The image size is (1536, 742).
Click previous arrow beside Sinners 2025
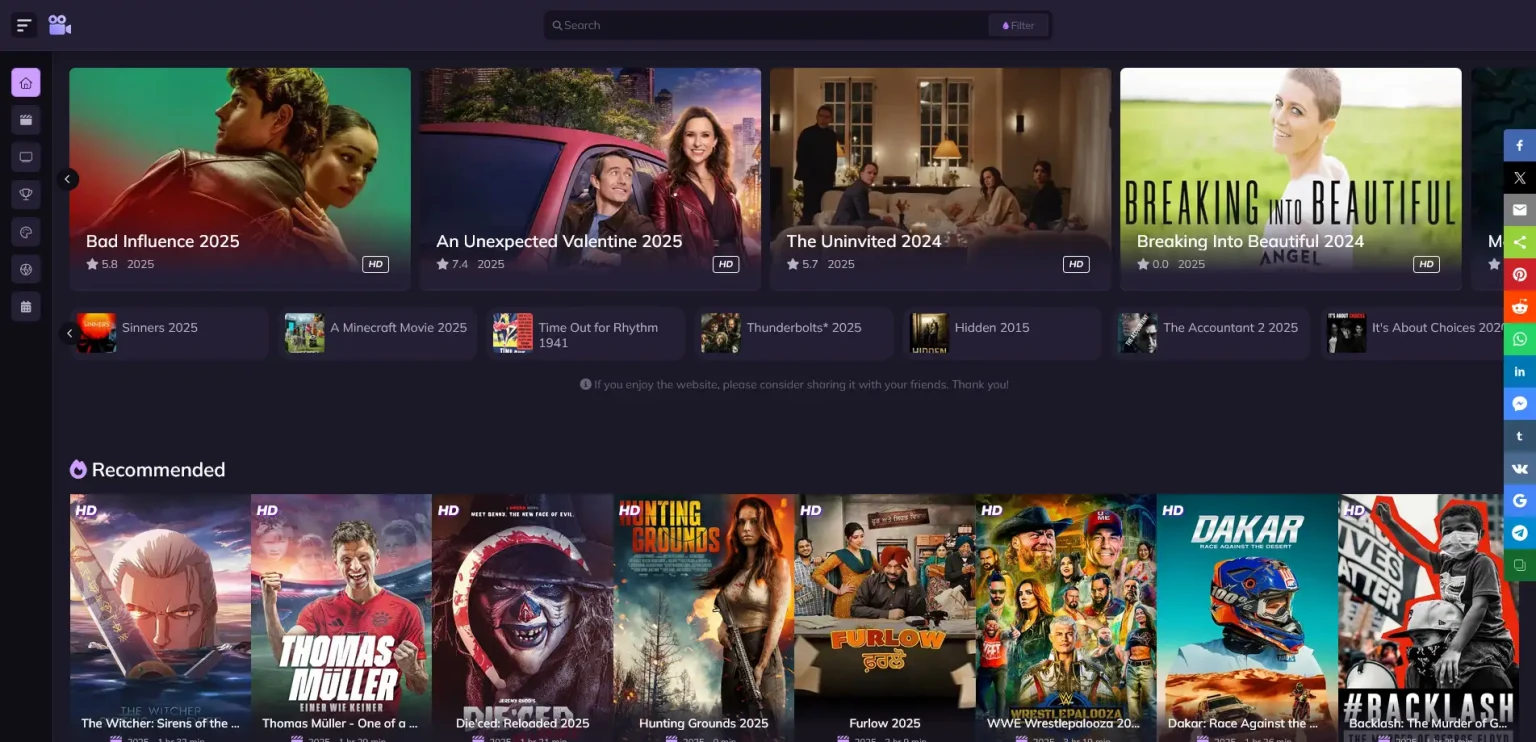coord(69,333)
